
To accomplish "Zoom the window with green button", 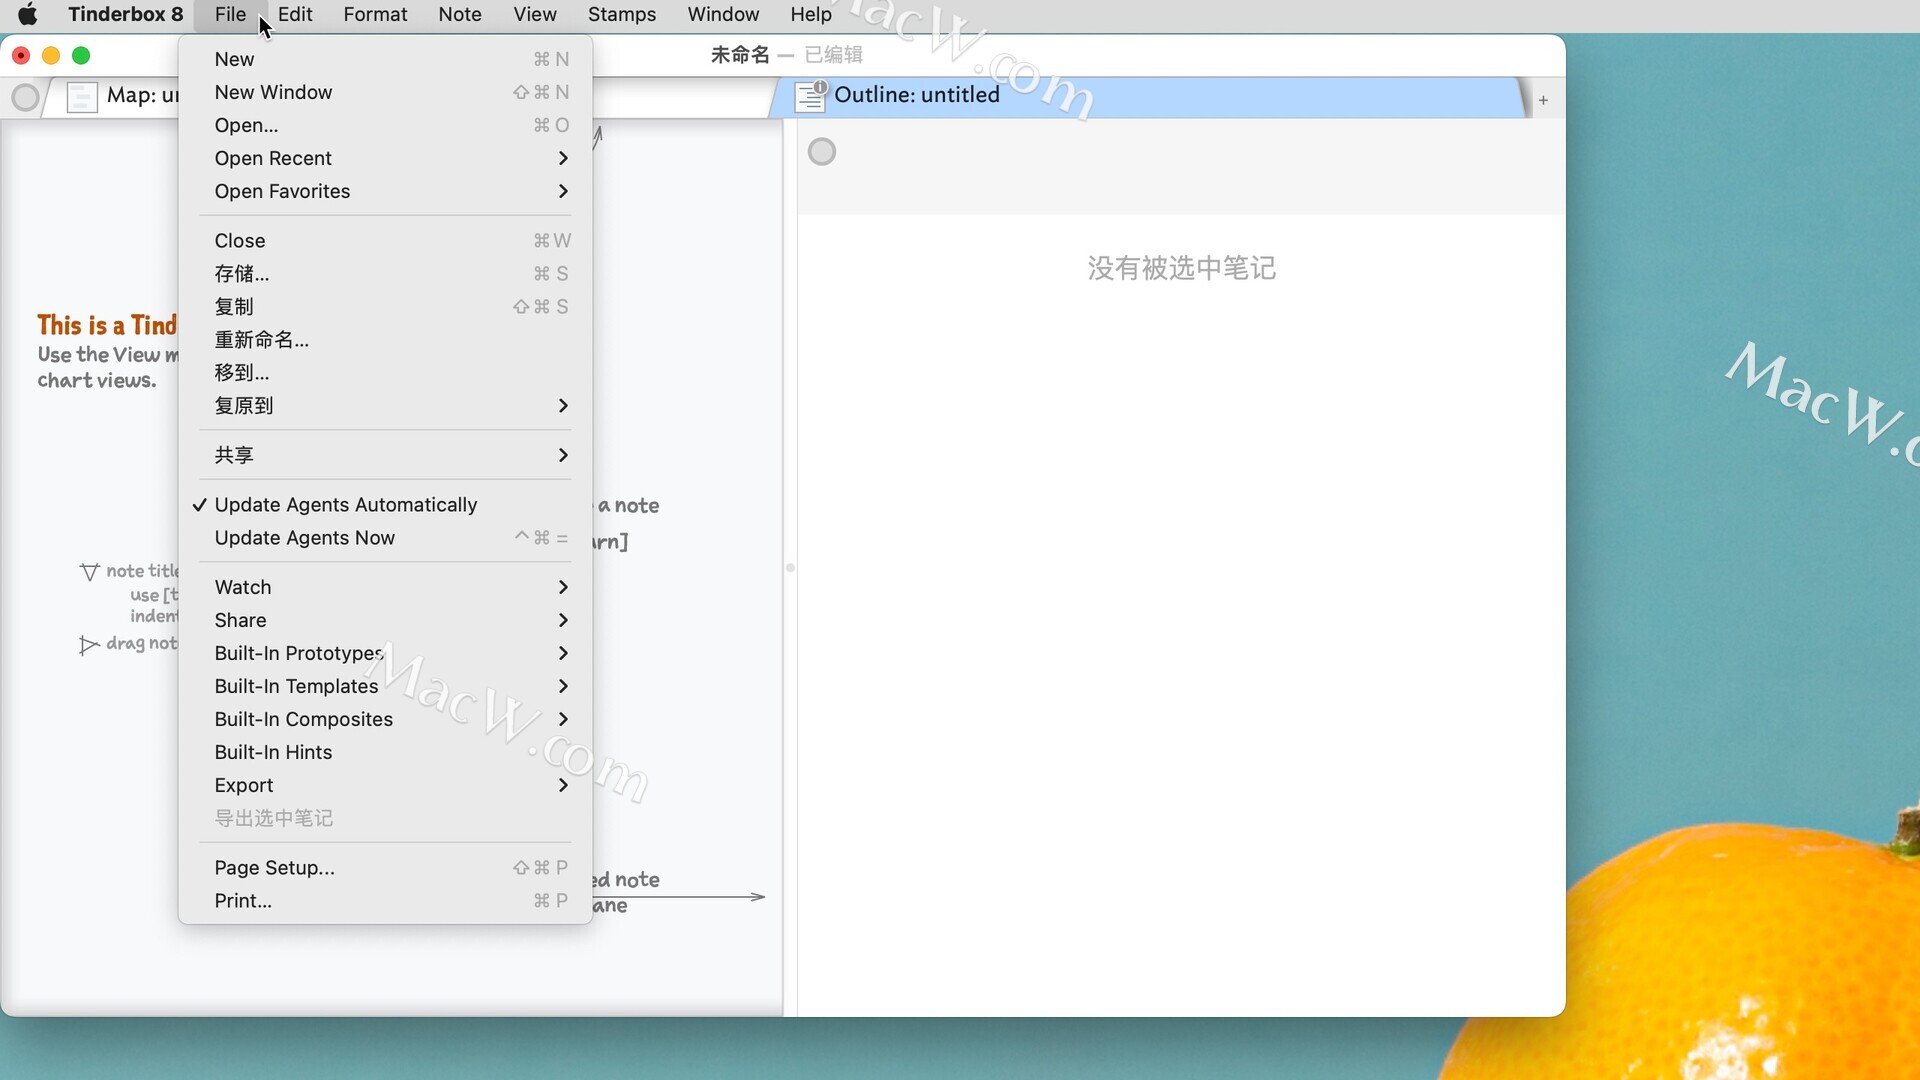I will 81,56.
